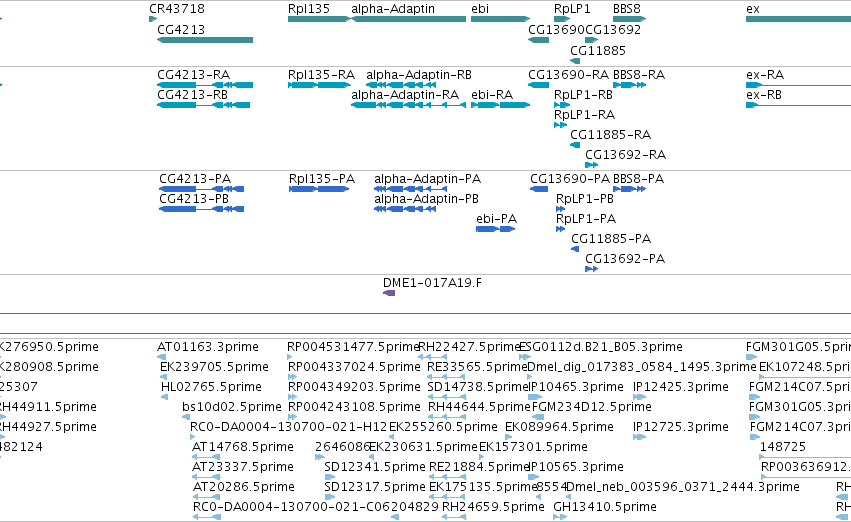The width and height of the screenshot is (851, 522).
Task: Open the alpha-Adaptin-PB protein label
Action: [427, 199]
